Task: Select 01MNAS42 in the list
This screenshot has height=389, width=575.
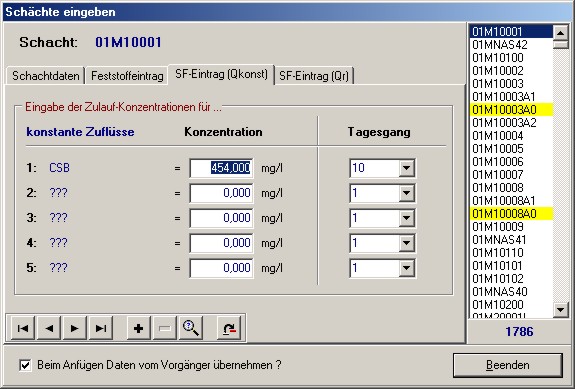Action: click(x=511, y=45)
